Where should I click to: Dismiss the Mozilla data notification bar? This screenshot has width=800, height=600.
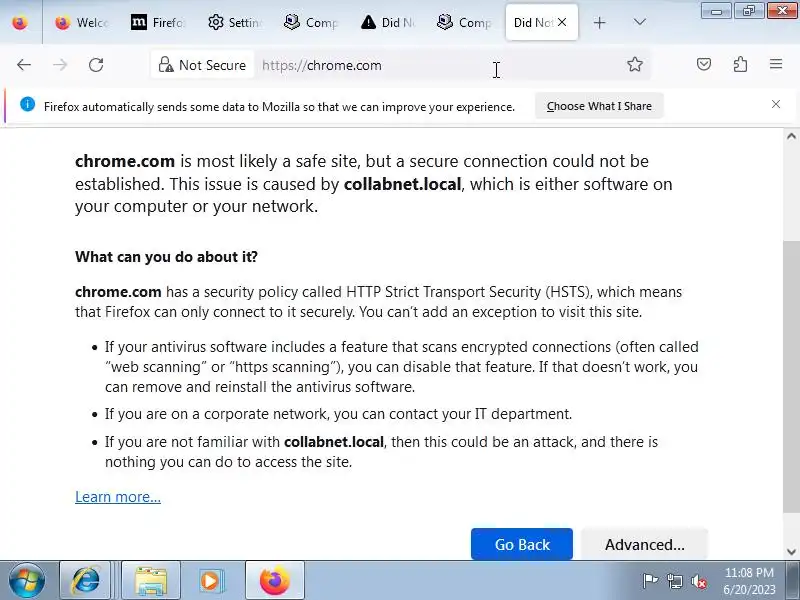(776, 104)
